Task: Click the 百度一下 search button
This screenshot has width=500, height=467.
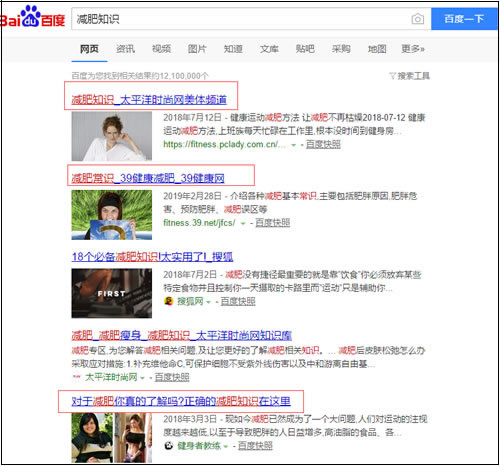Action: [464, 19]
